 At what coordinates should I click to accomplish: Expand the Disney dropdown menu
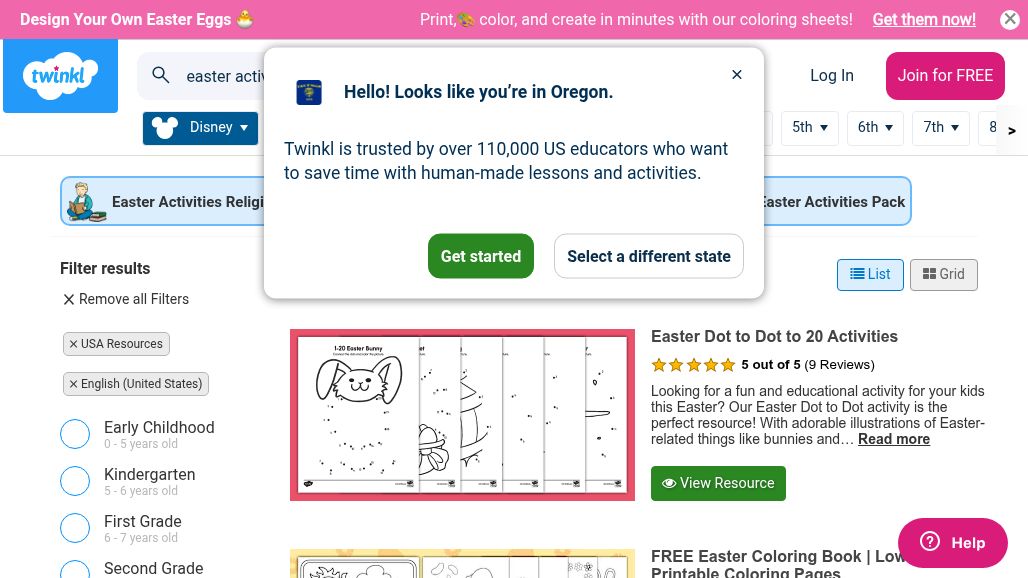coord(200,128)
